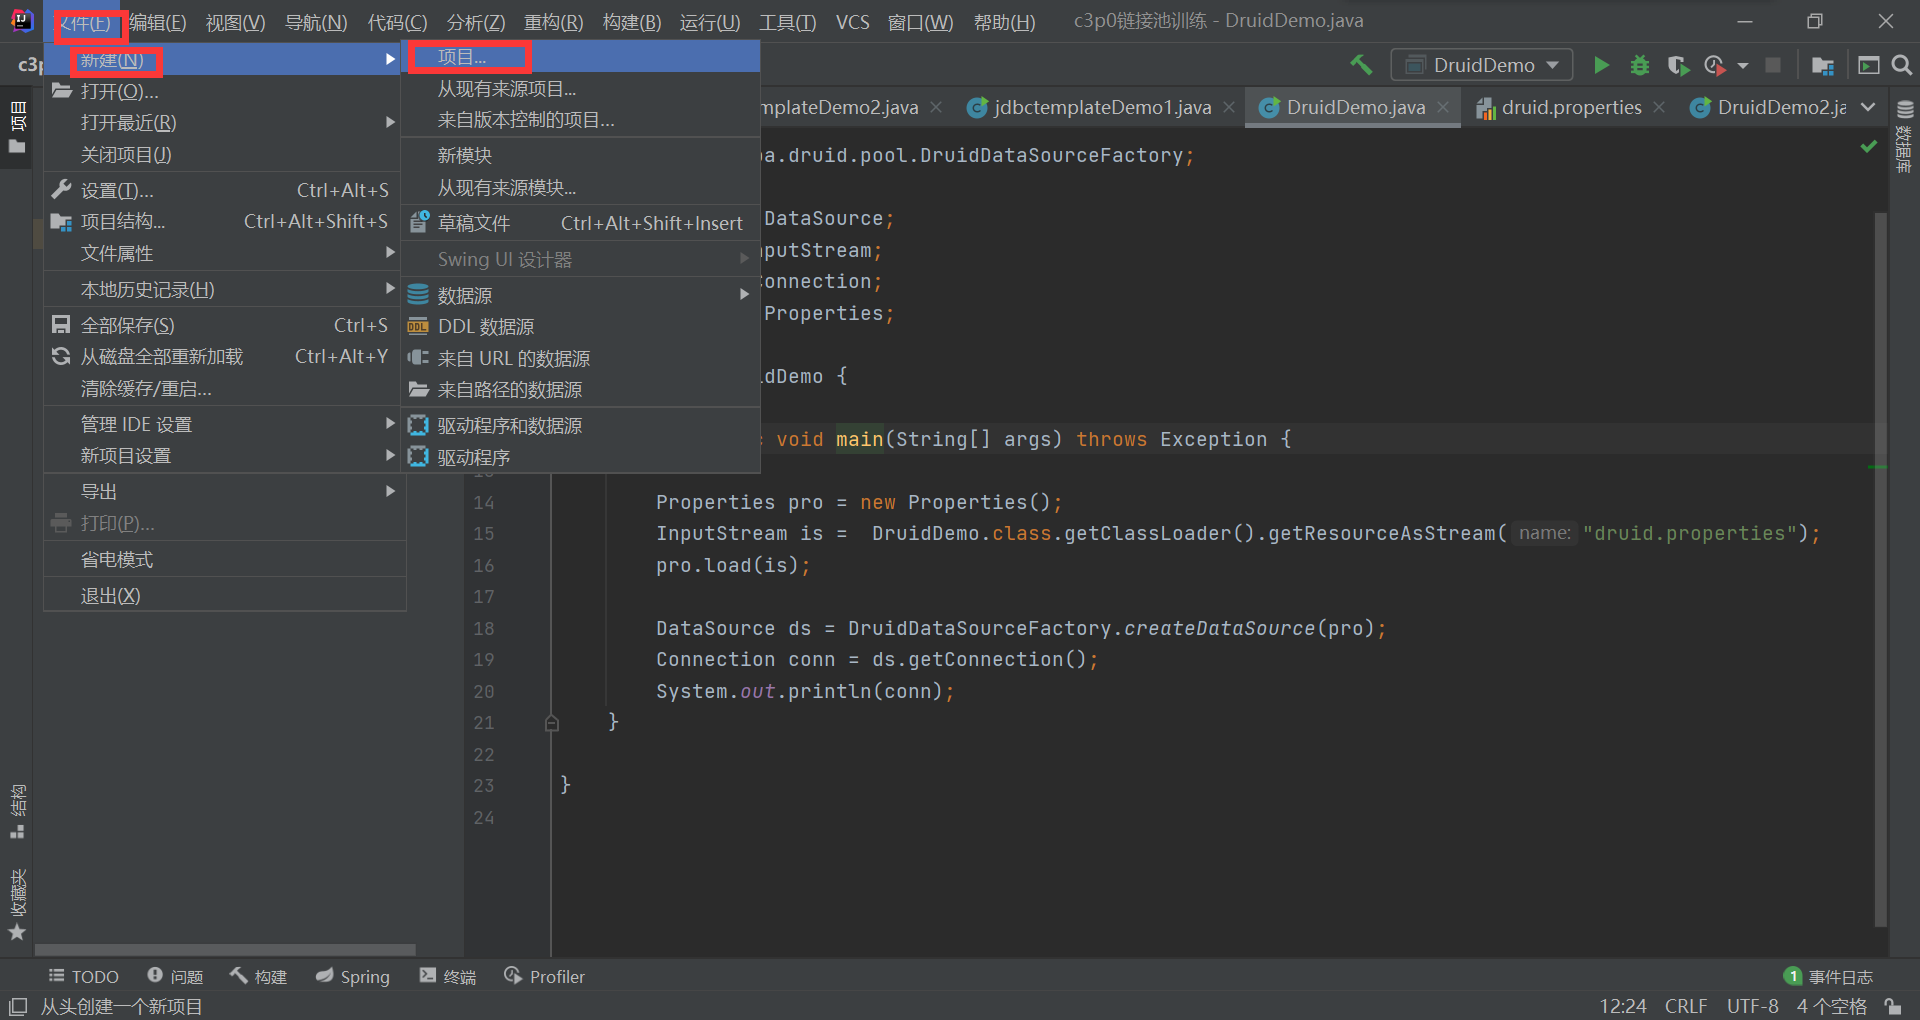The height and width of the screenshot is (1020, 1920).
Task: Click the Search Everywhere magnifier icon
Action: coord(1902,65)
